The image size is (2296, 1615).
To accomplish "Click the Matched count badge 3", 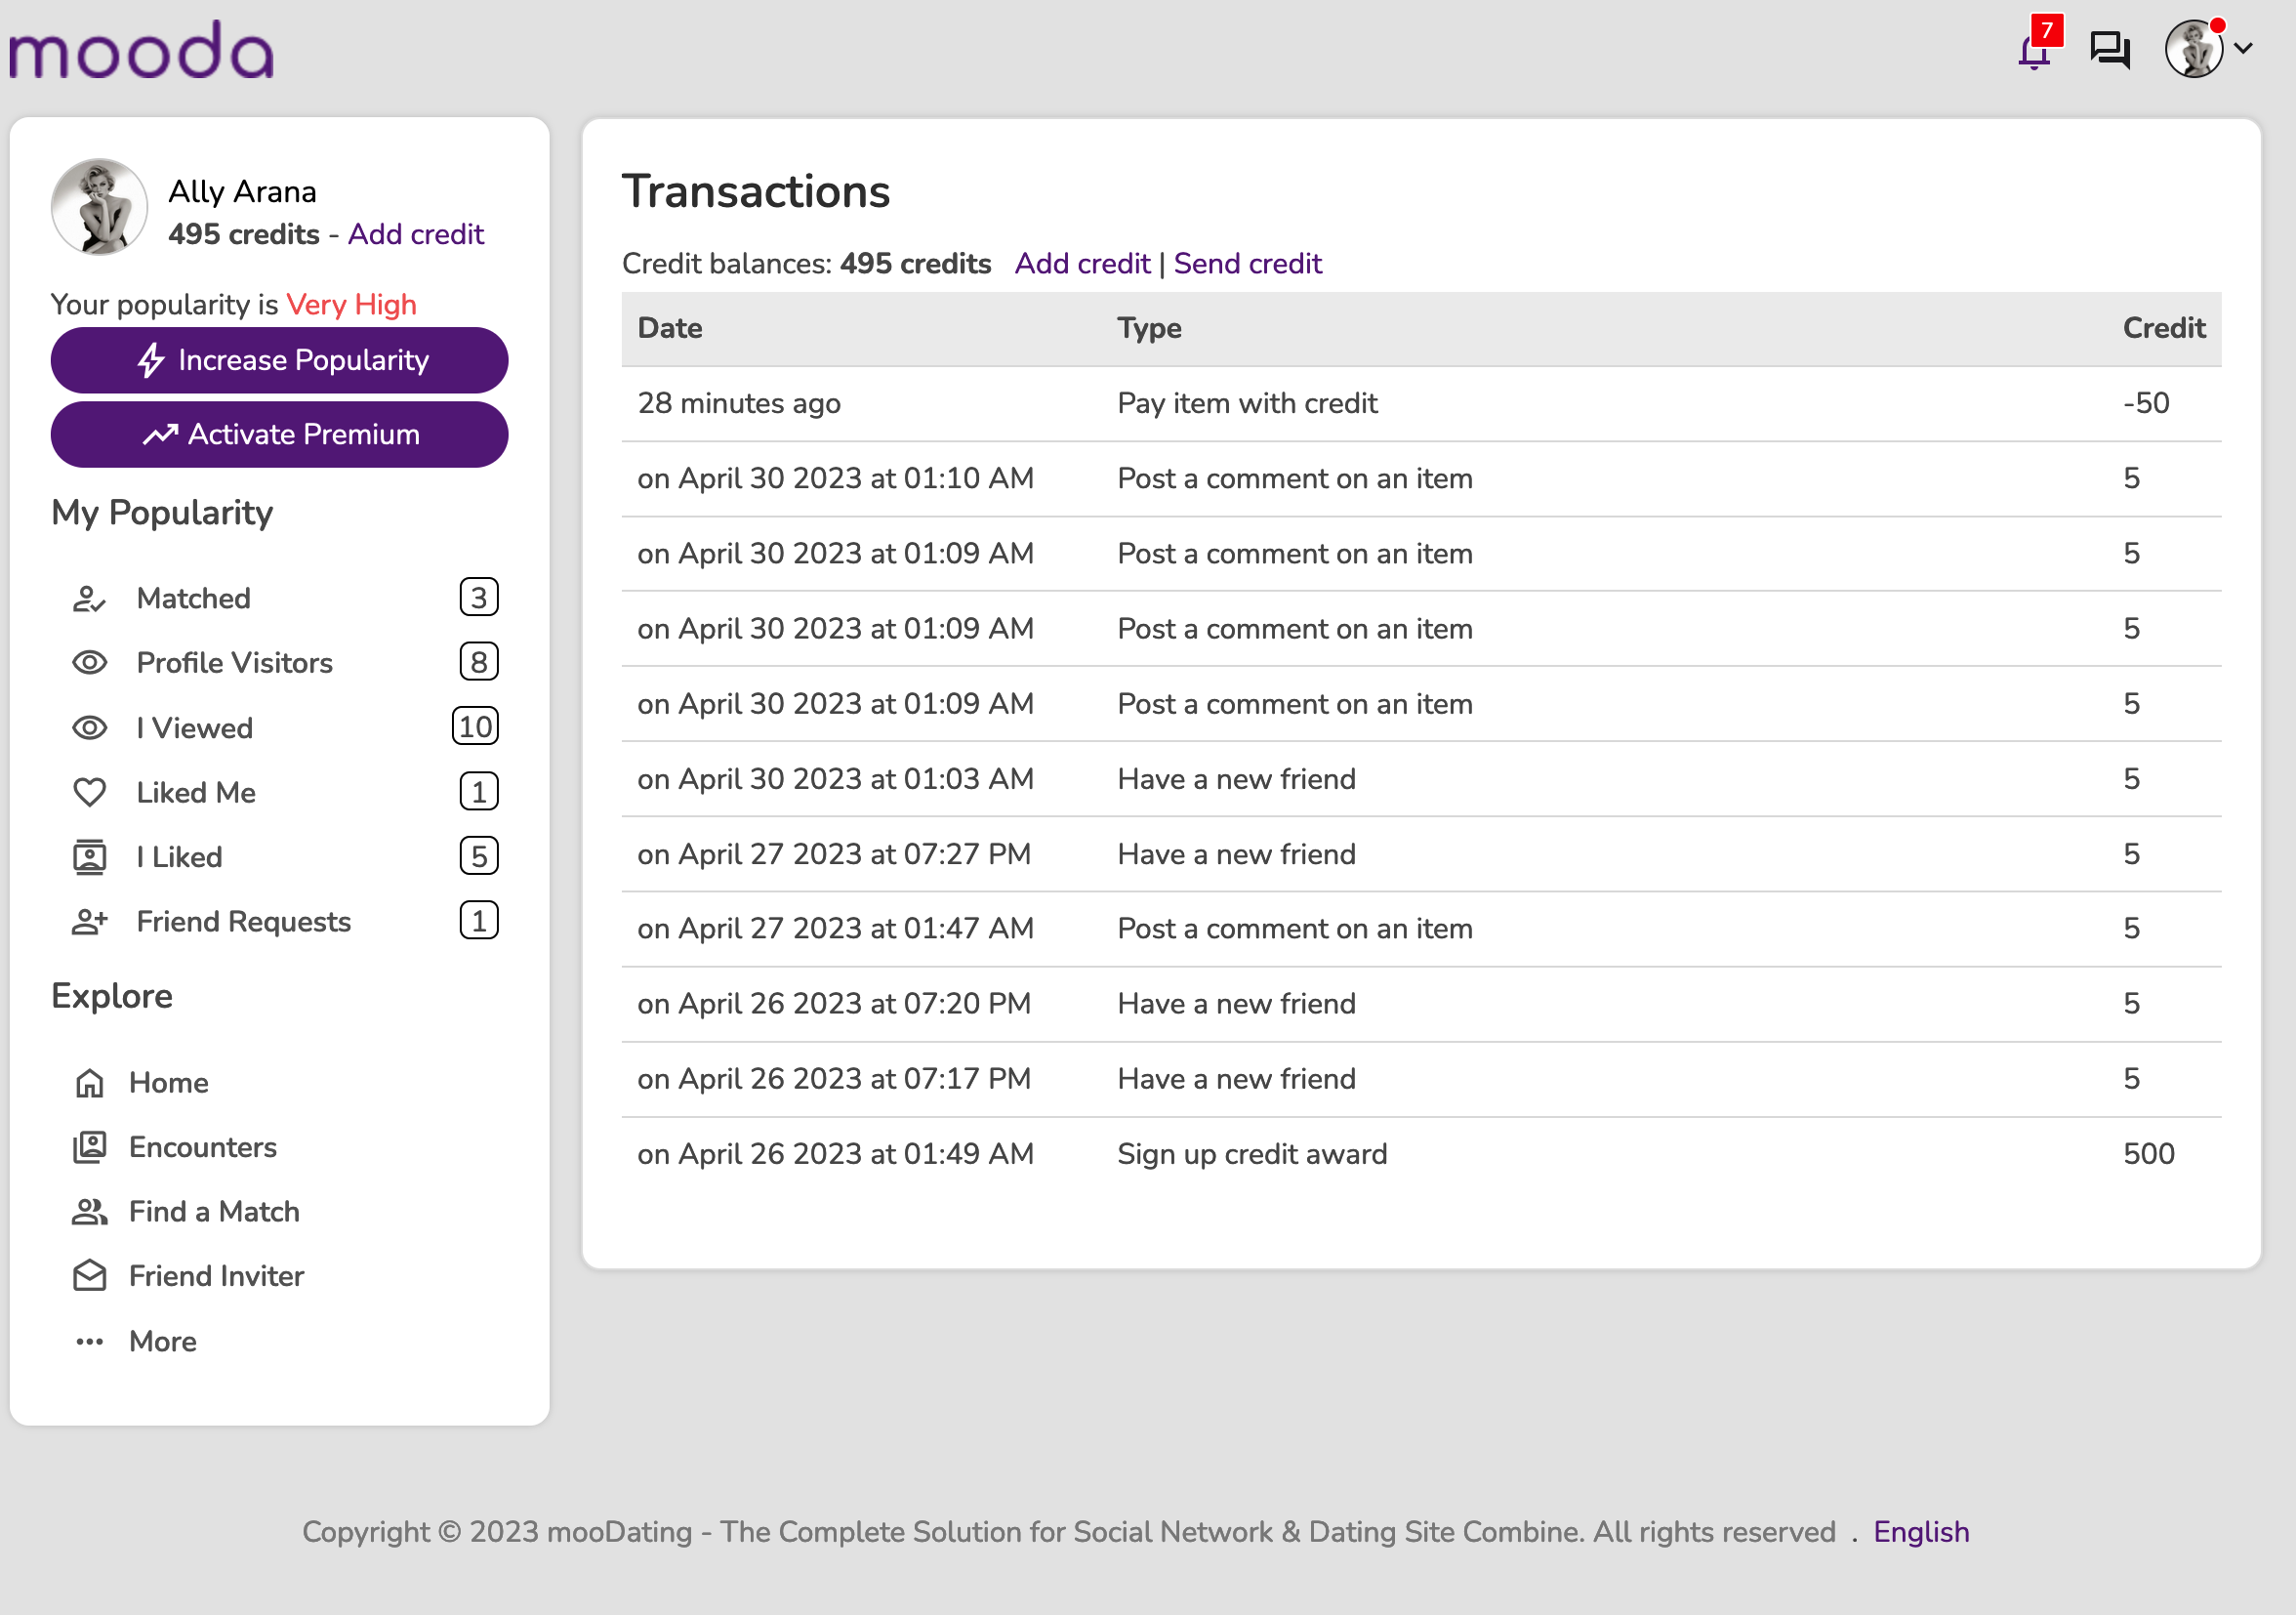I will (479, 597).
